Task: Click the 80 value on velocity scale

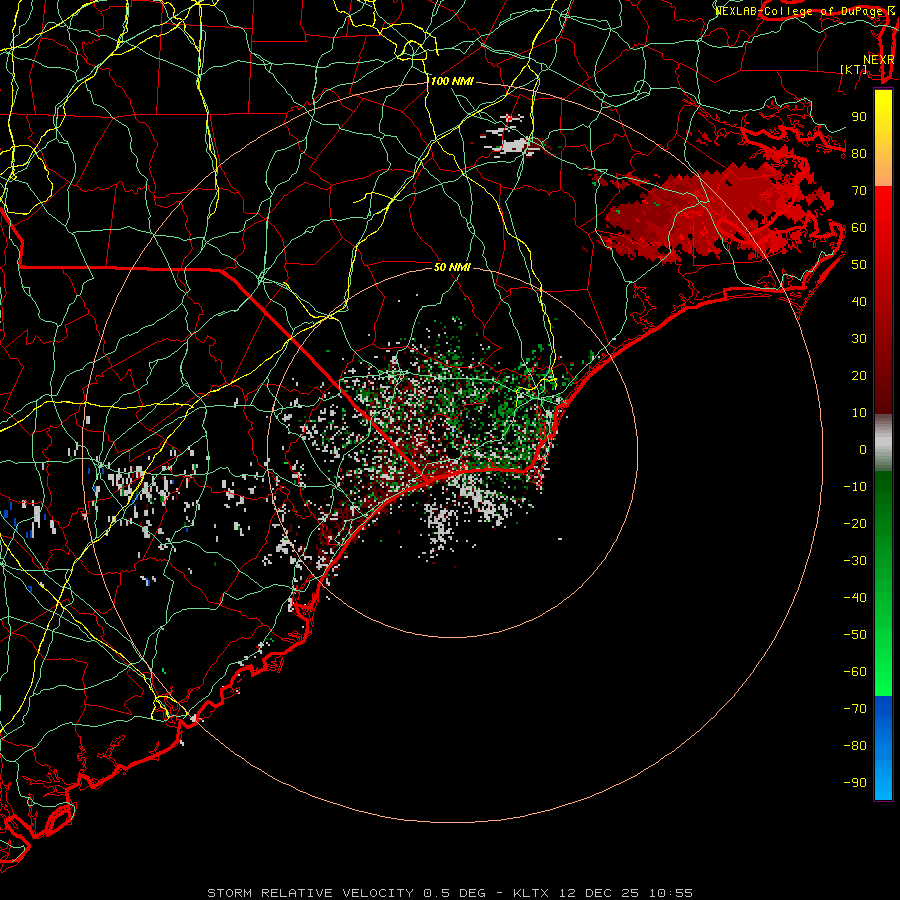Action: point(859,154)
